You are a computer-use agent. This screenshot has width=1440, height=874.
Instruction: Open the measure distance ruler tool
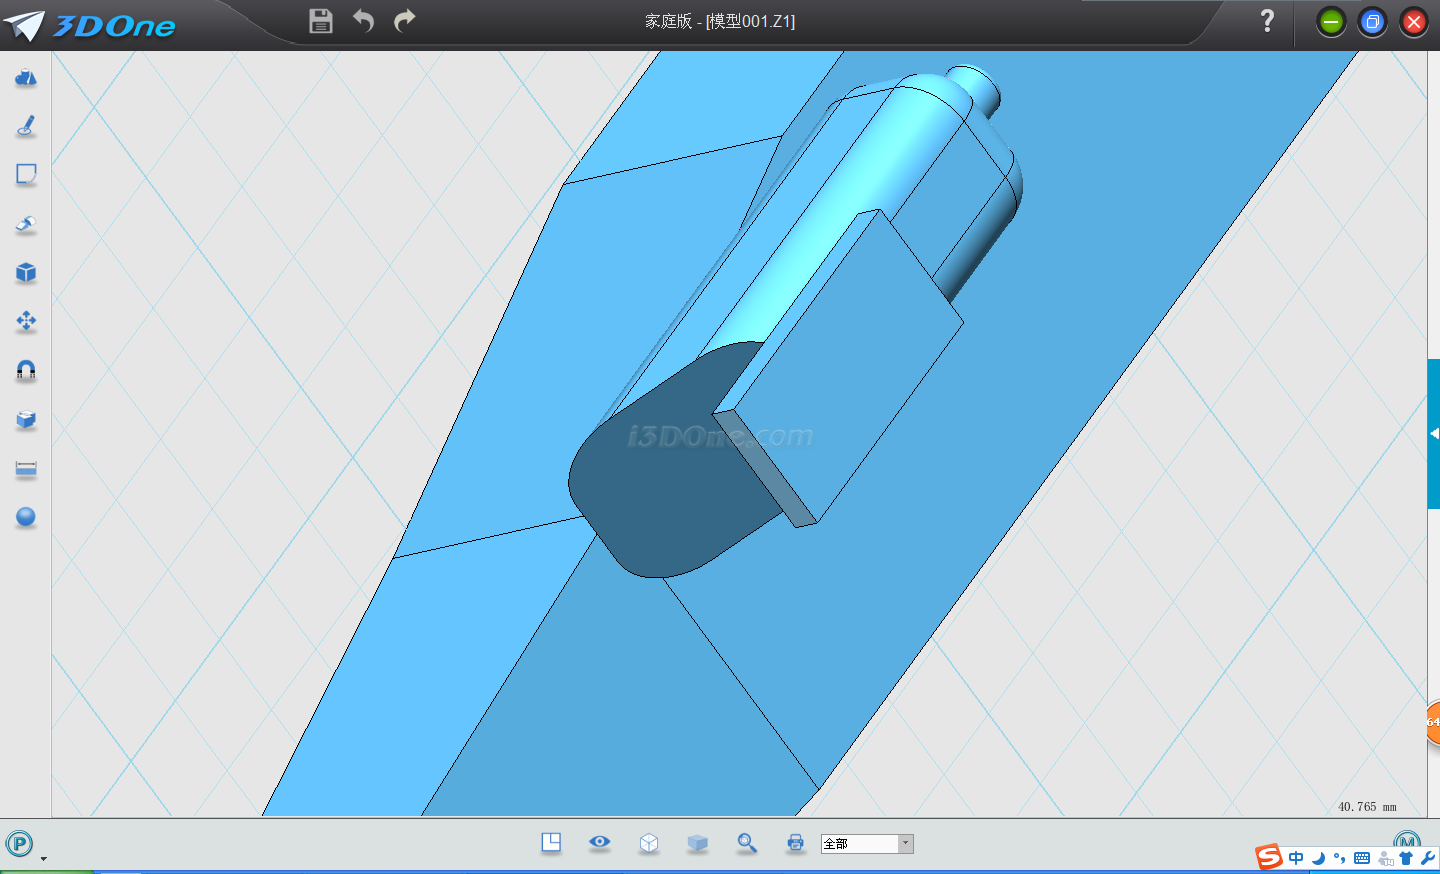26,469
